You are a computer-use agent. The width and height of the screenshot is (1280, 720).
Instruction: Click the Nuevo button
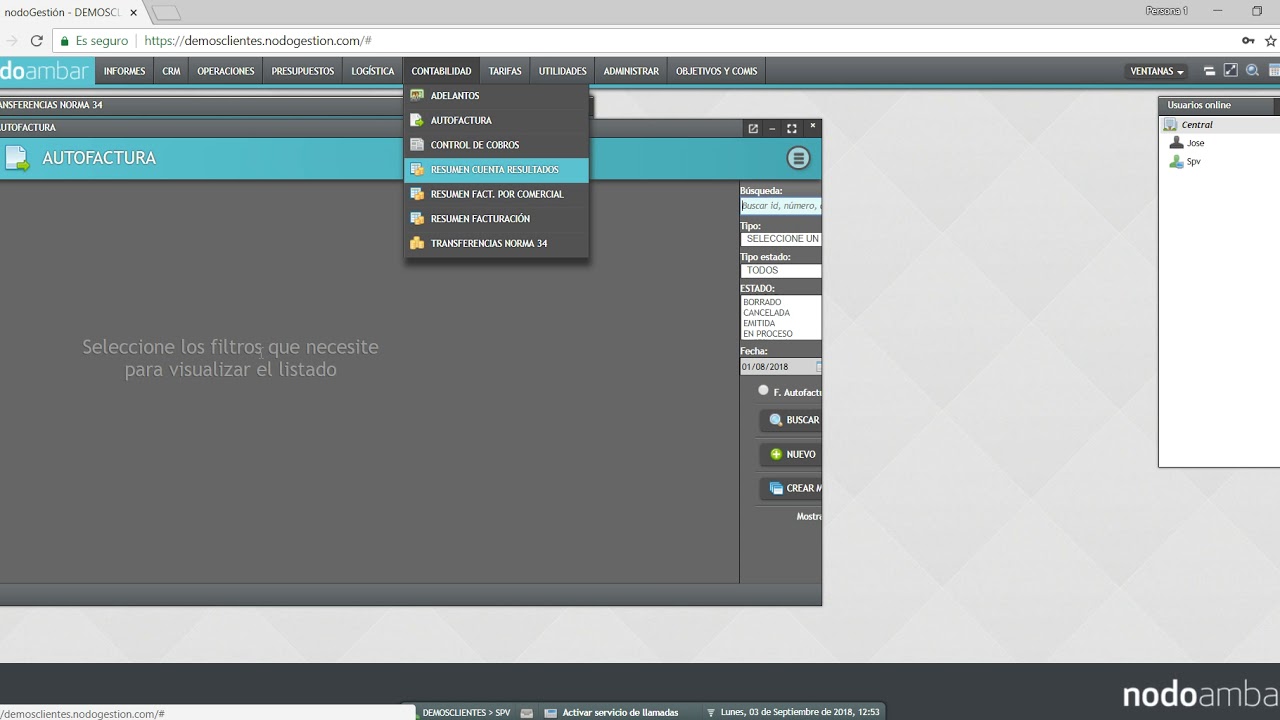click(791, 455)
